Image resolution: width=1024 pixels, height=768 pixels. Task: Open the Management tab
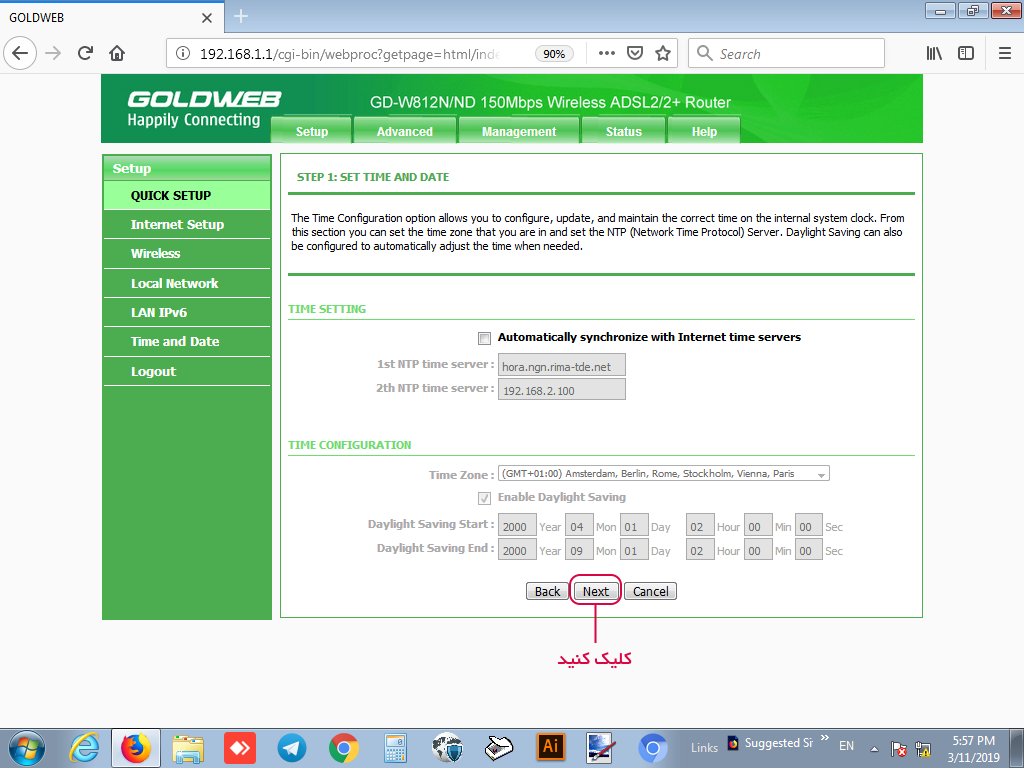tap(518, 131)
